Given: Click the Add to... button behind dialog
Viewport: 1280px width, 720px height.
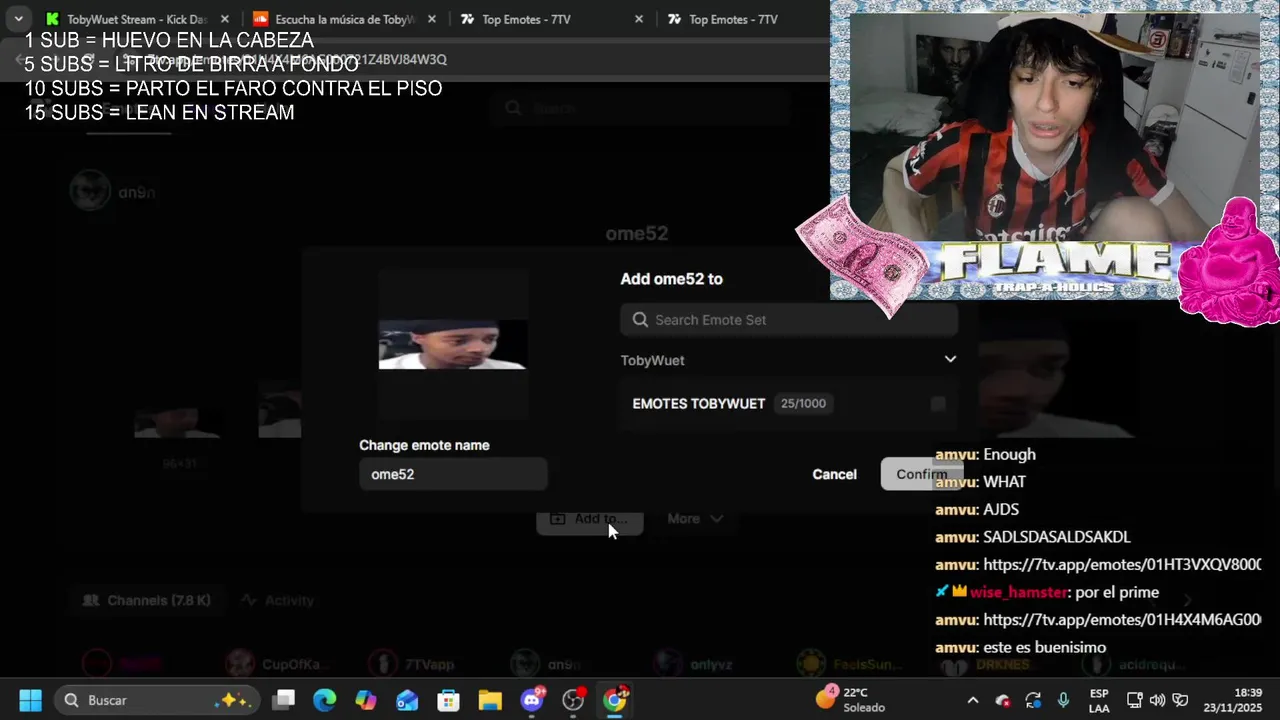Looking at the screenshot, I should point(589,519).
